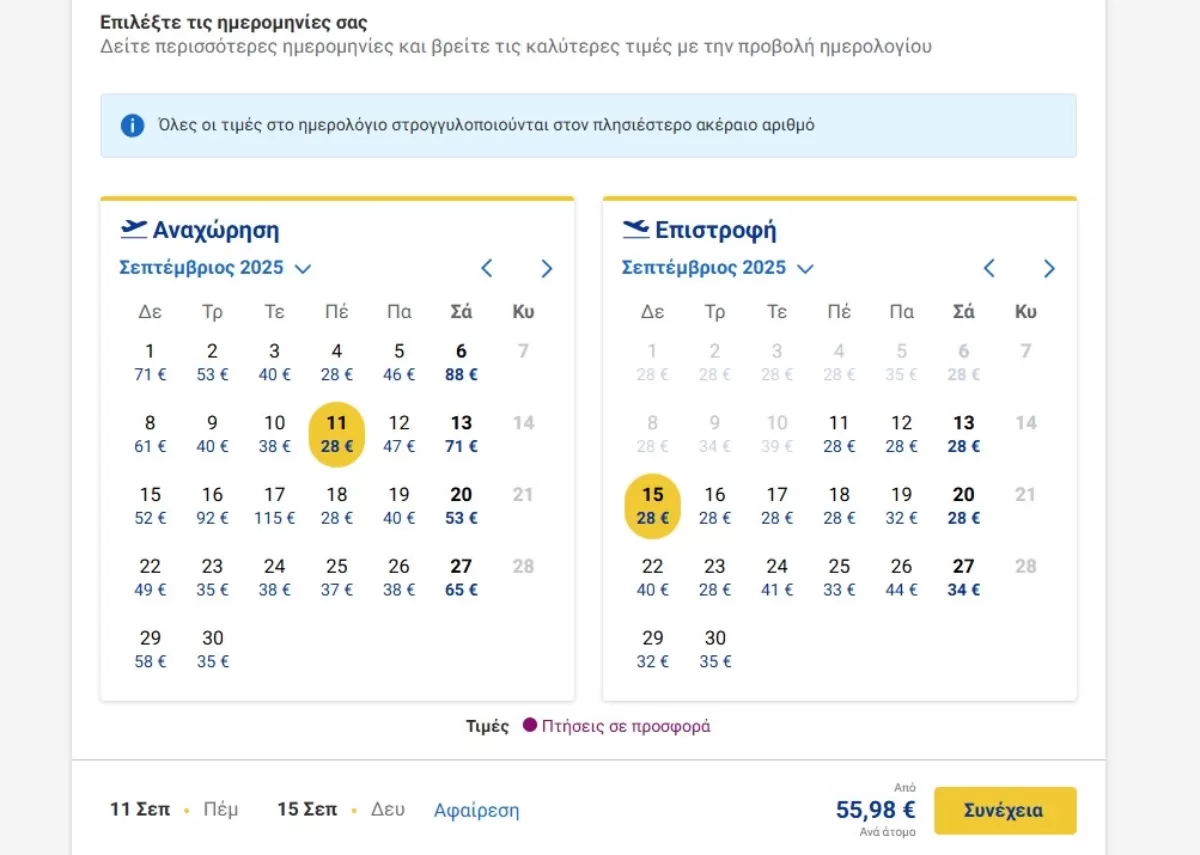Screen dimensions: 1200x855
Task: Select departure date 30 priced 35 €
Action: pos(212,649)
